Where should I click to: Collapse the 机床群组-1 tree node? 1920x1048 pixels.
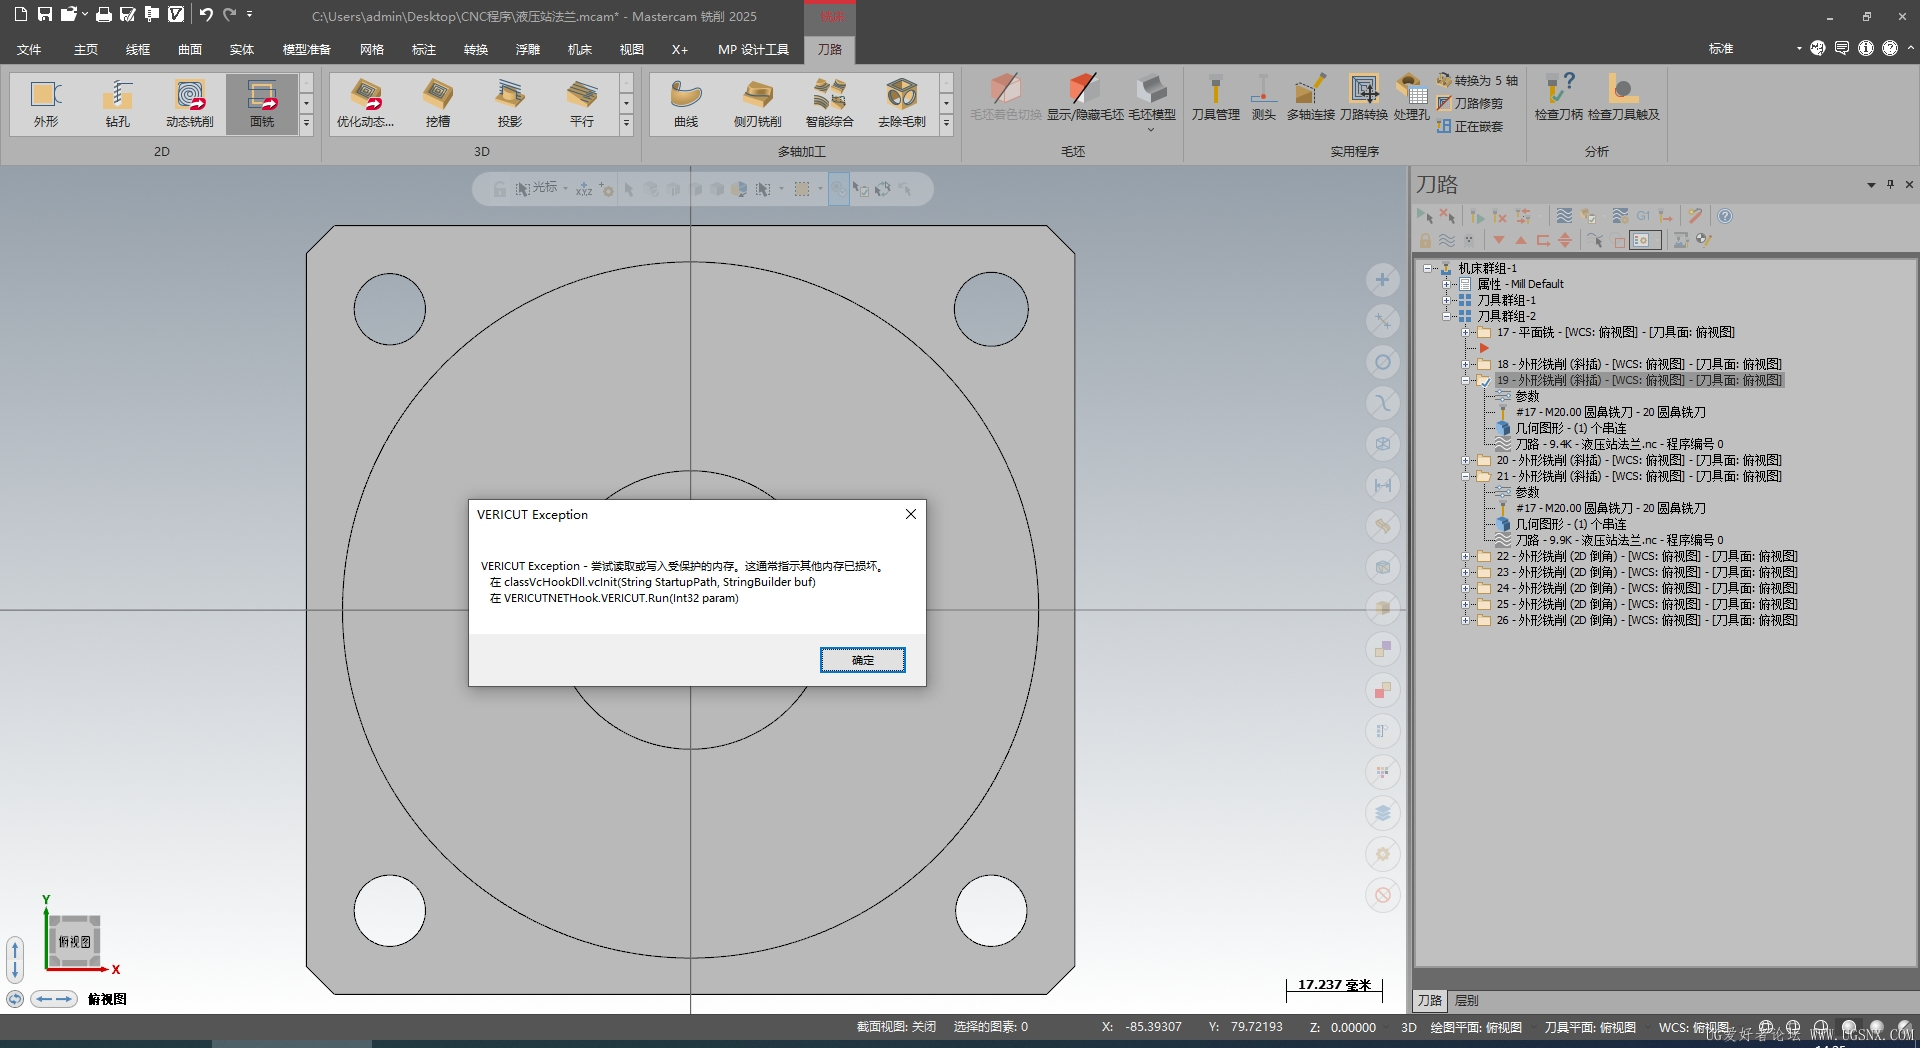(x=1427, y=268)
